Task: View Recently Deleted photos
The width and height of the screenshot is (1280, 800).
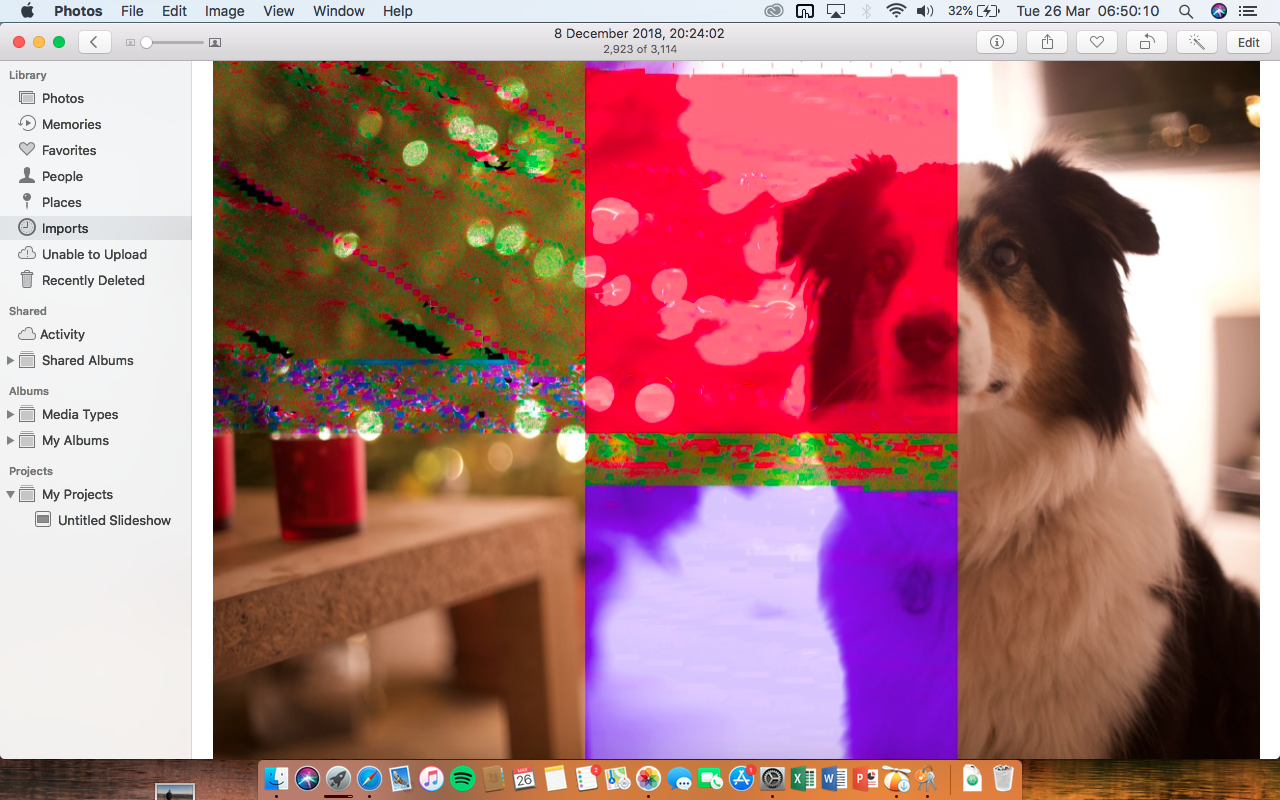Action: click(95, 280)
